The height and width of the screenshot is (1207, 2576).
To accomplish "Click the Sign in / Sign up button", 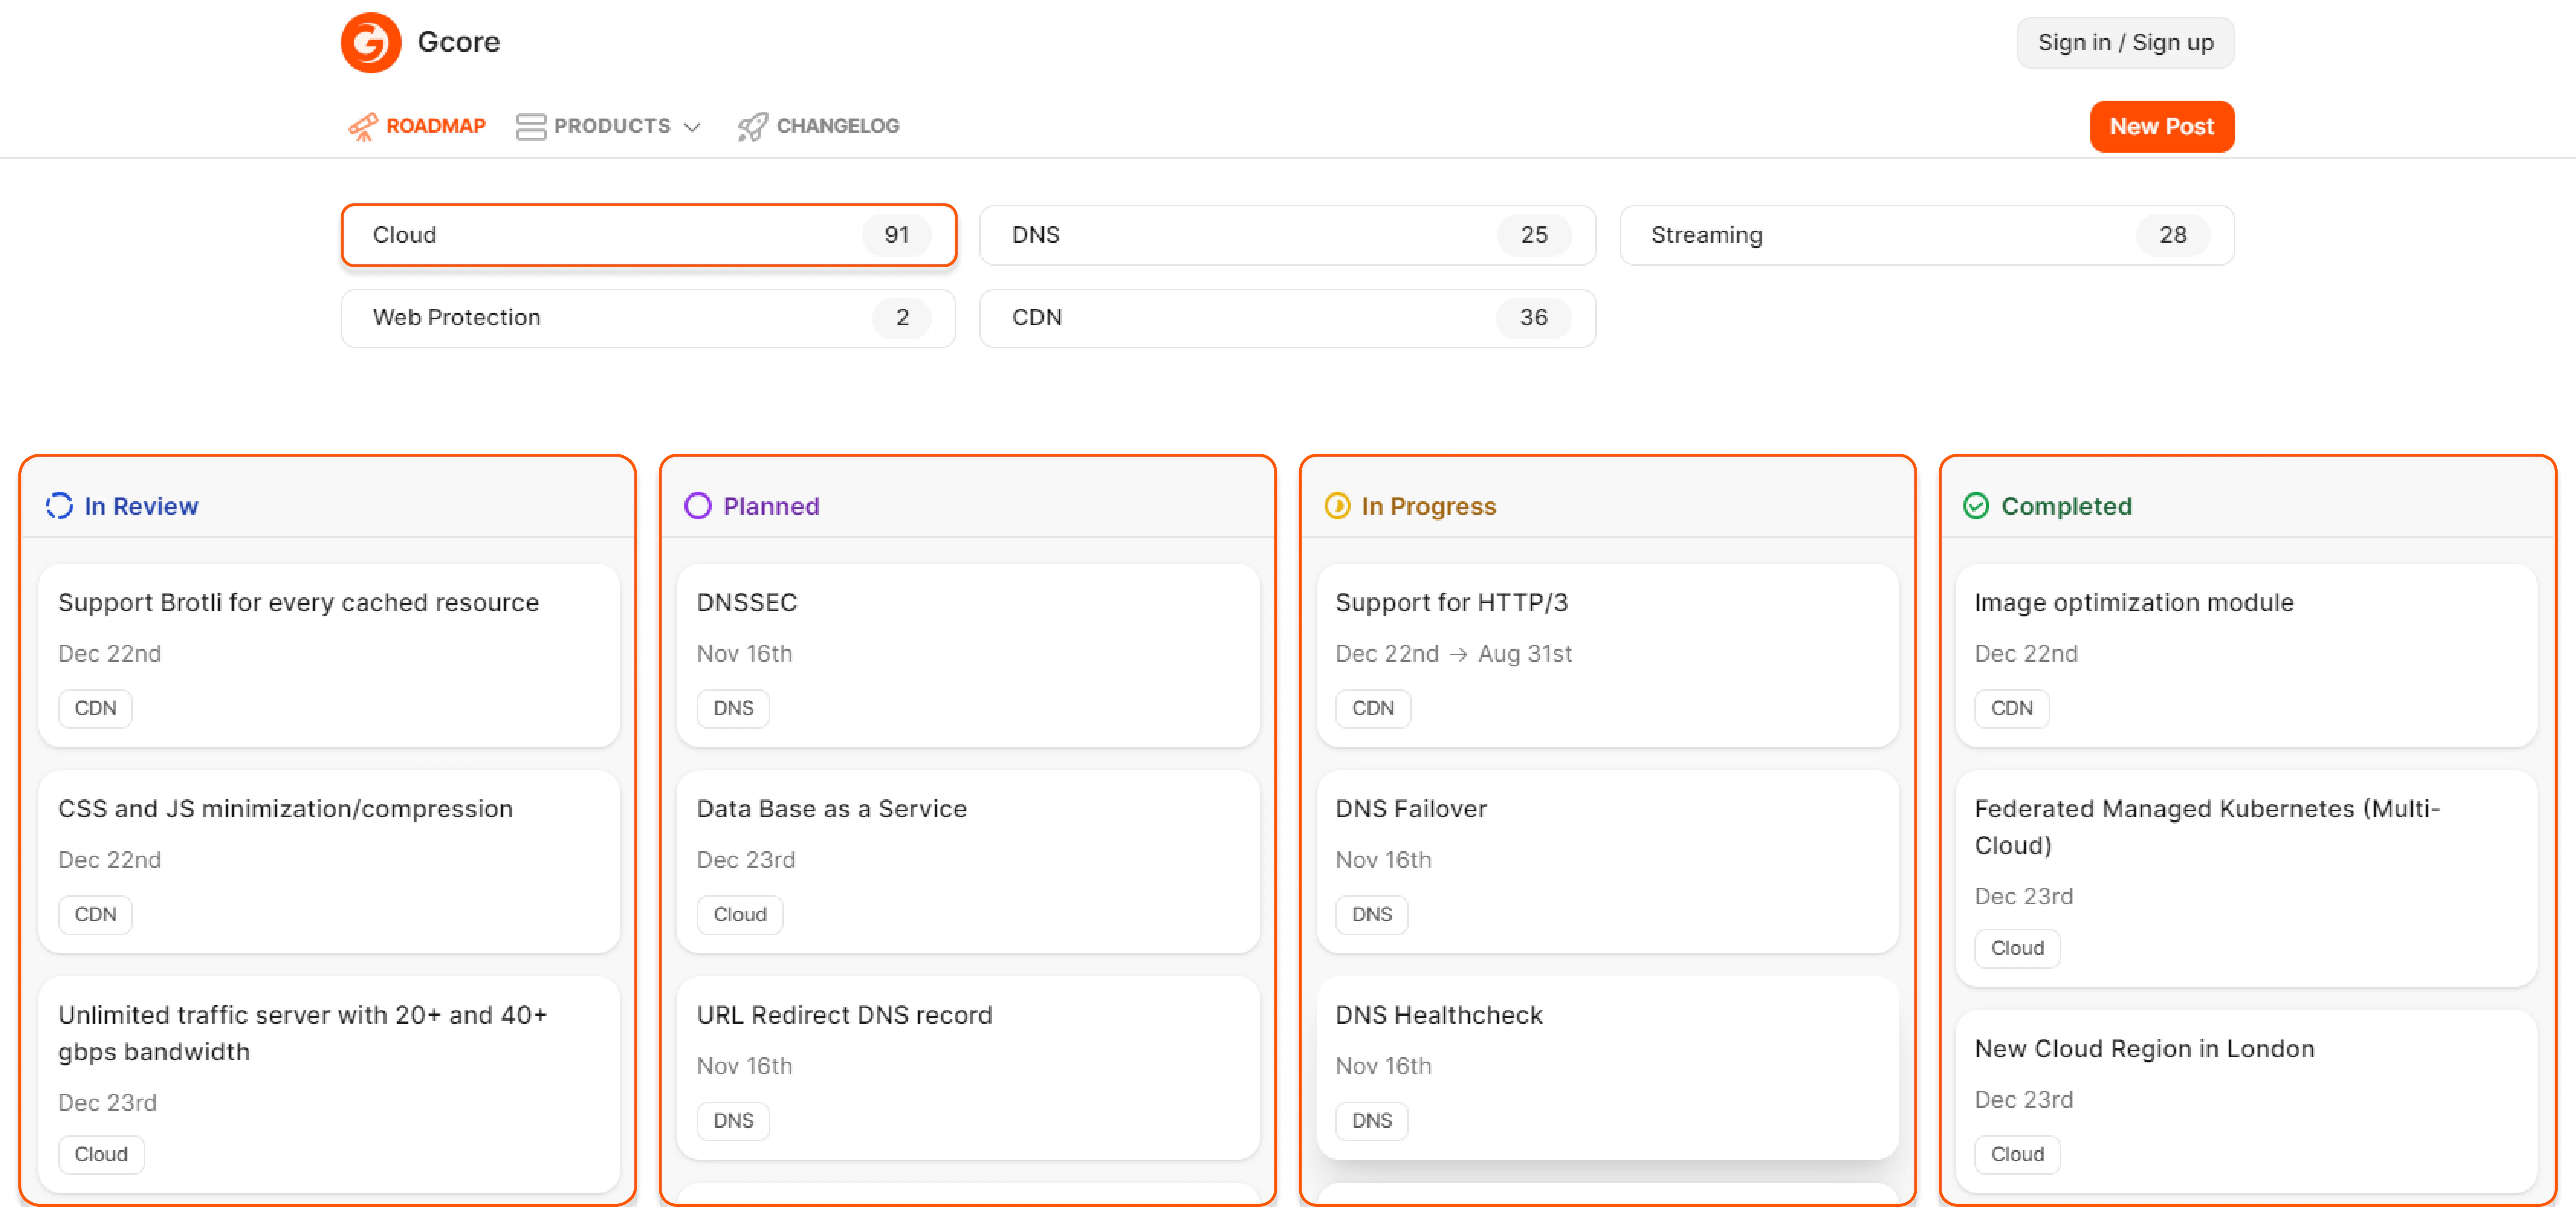I will point(2125,42).
